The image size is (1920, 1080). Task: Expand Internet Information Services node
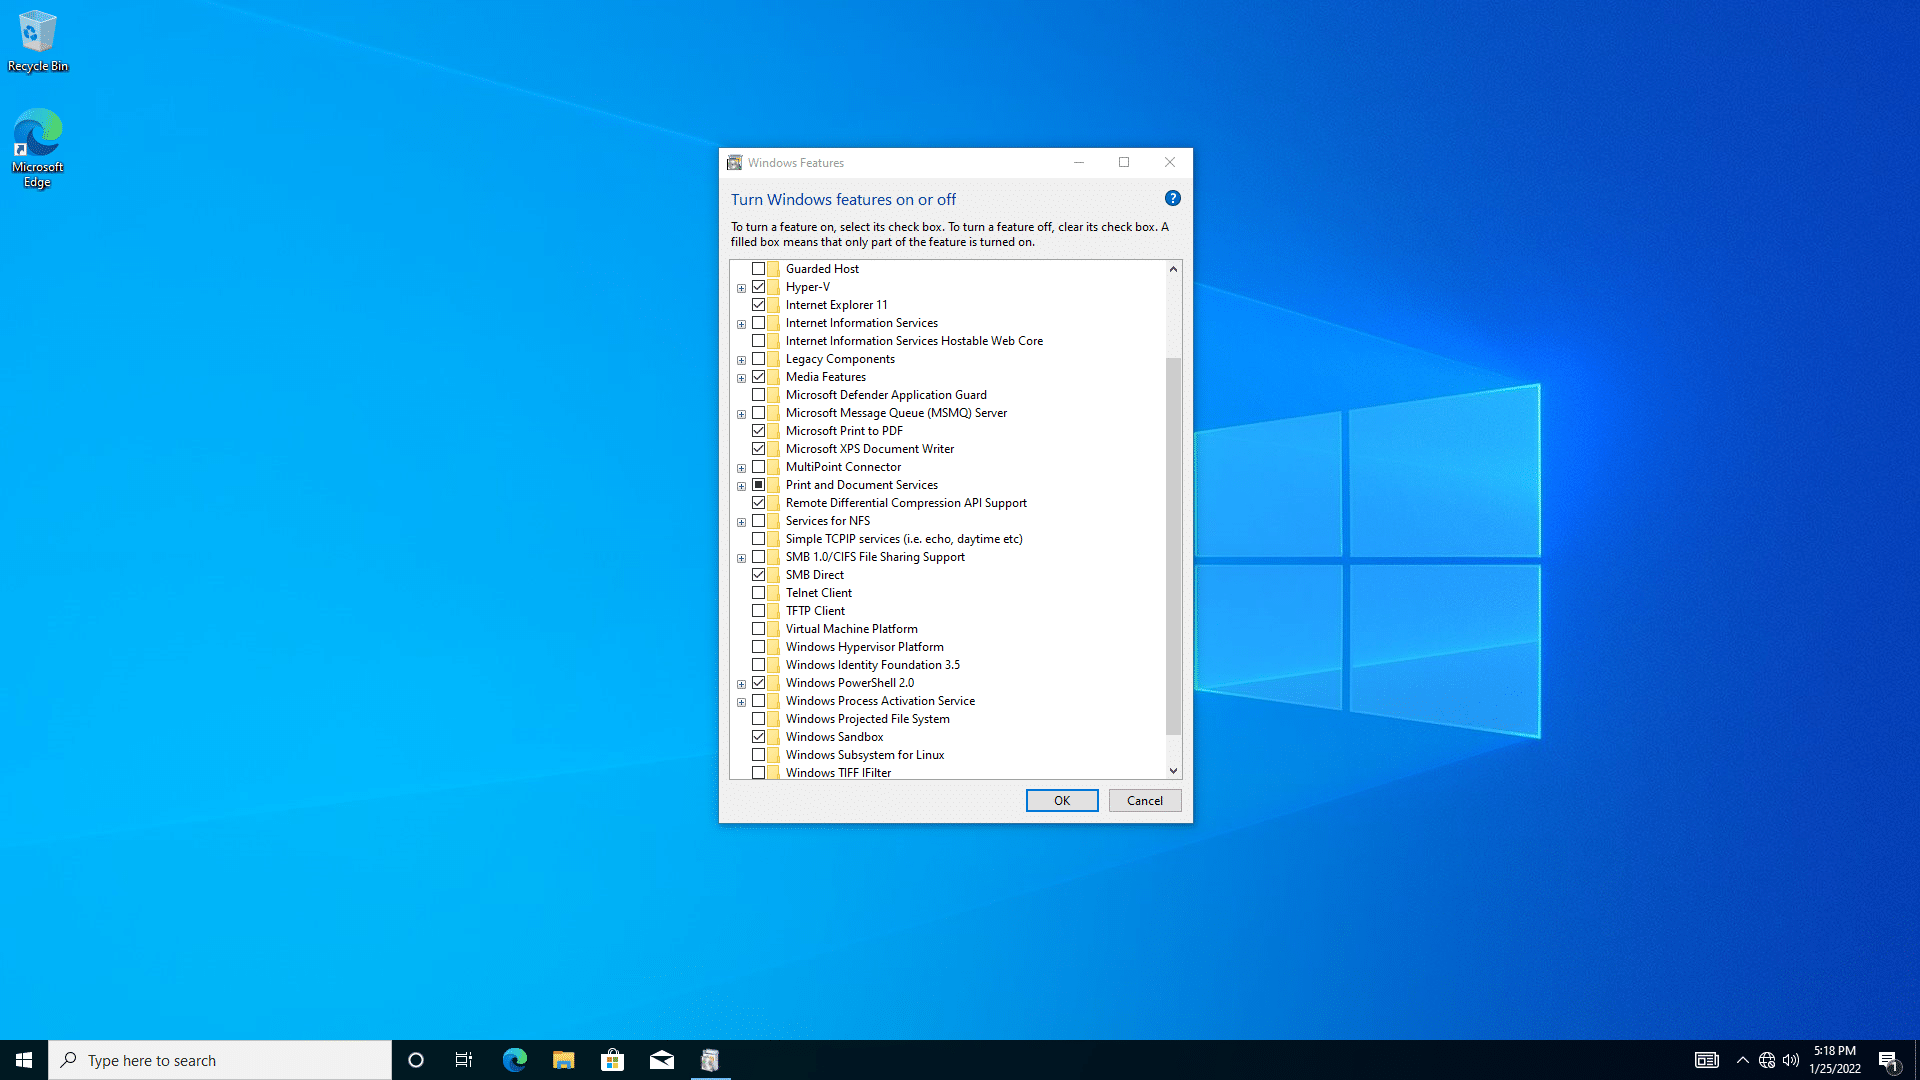[742, 324]
